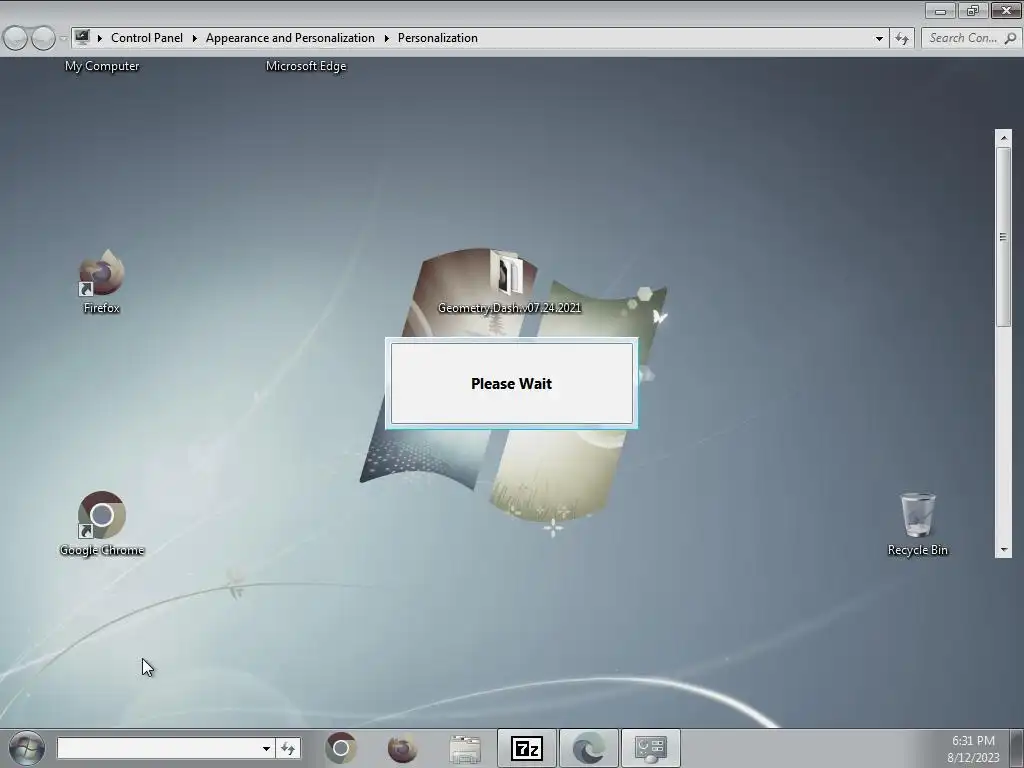1024x768 pixels.
Task: Click the My Computer desktop label
Action: 102,66
